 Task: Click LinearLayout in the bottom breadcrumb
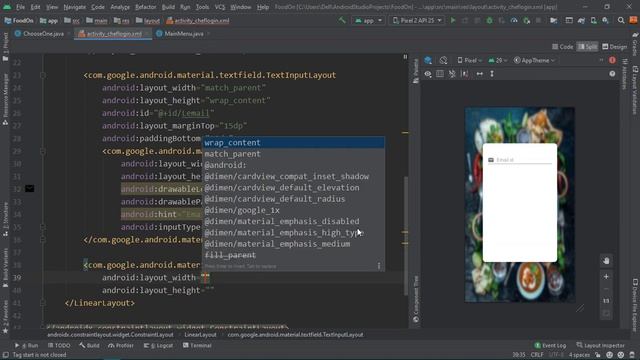click(x=200, y=335)
